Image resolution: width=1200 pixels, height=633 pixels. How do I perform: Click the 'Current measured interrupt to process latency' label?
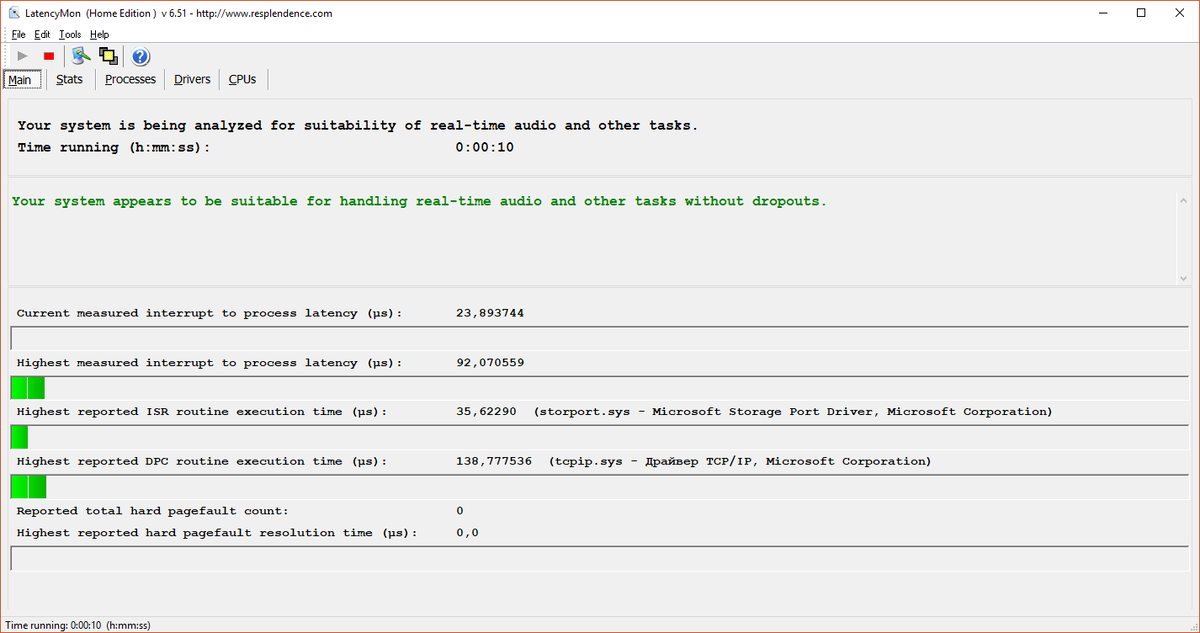[x=209, y=313]
